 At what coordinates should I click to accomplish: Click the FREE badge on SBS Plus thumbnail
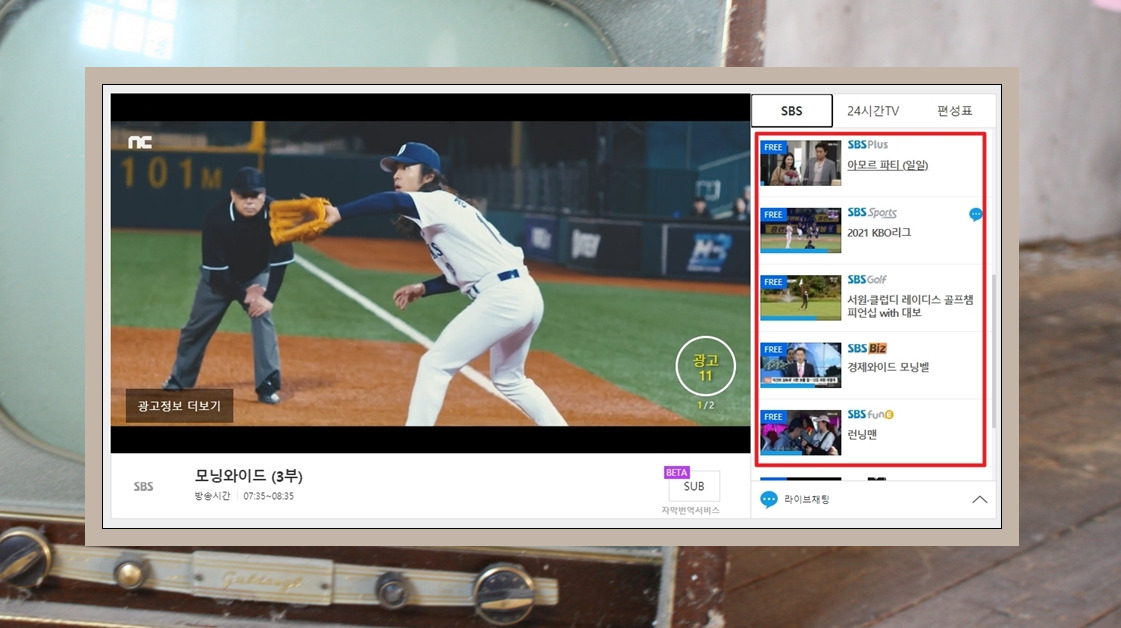click(773, 147)
